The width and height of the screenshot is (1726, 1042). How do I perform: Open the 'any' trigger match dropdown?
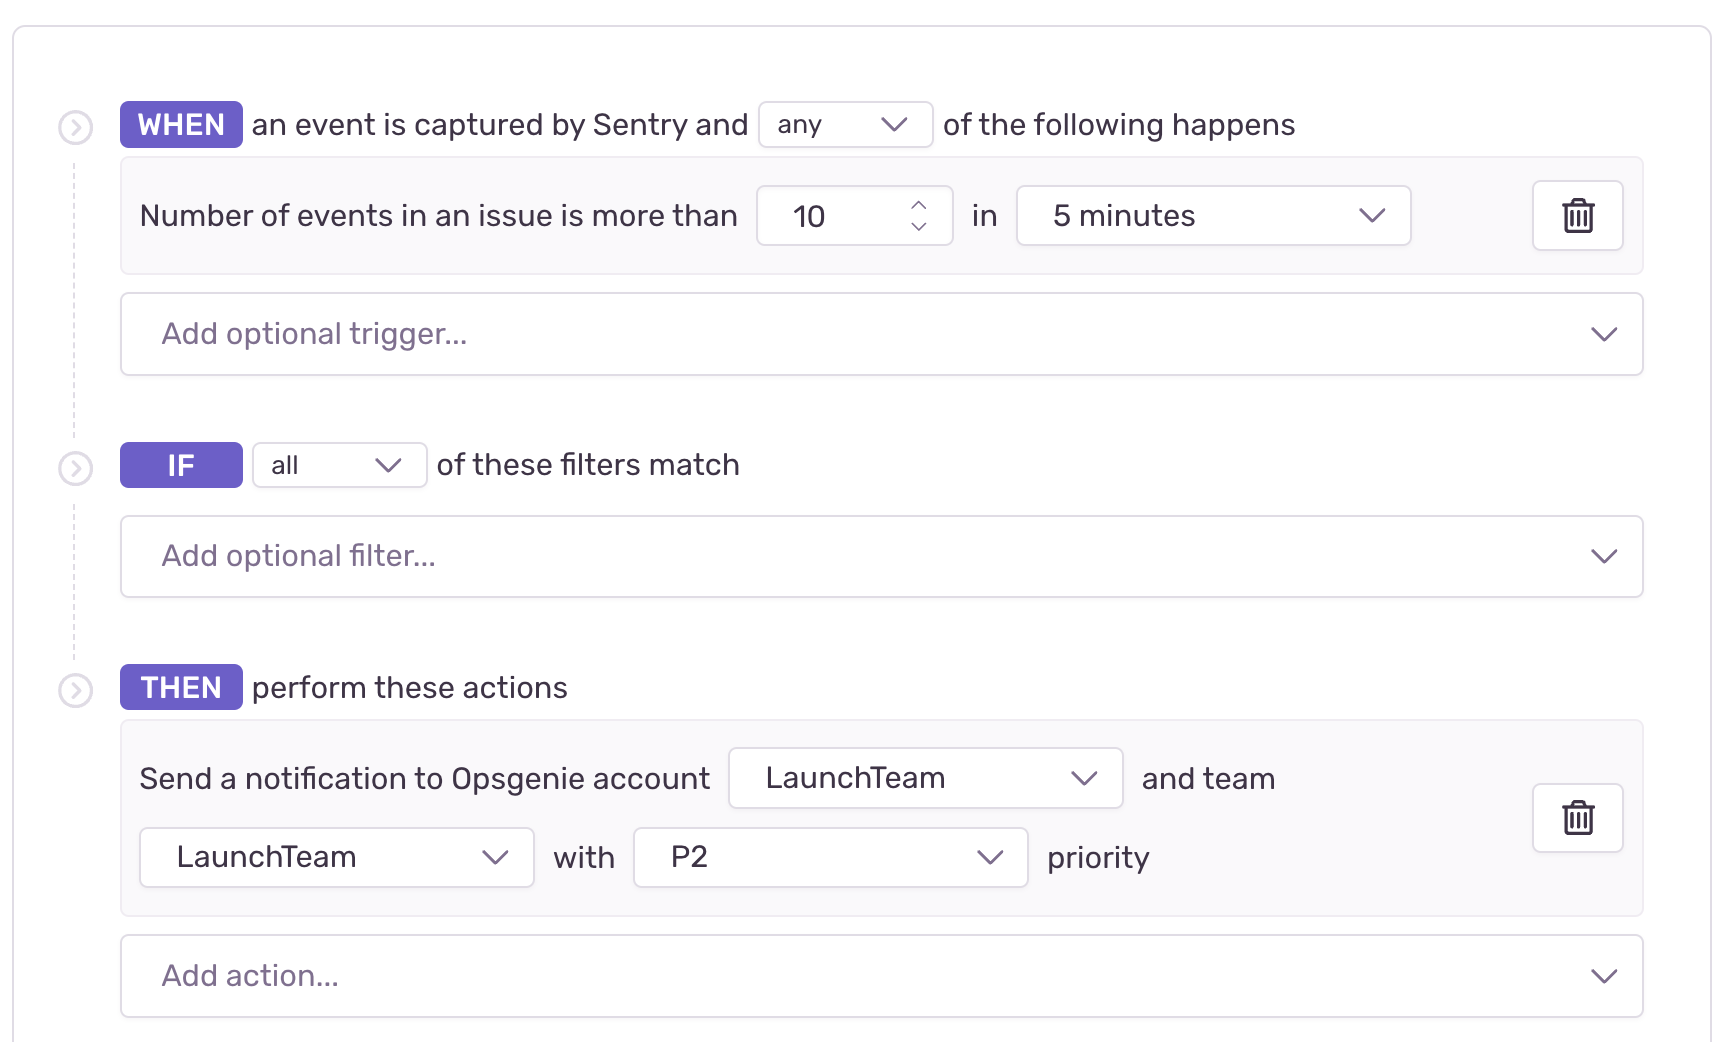[845, 125]
